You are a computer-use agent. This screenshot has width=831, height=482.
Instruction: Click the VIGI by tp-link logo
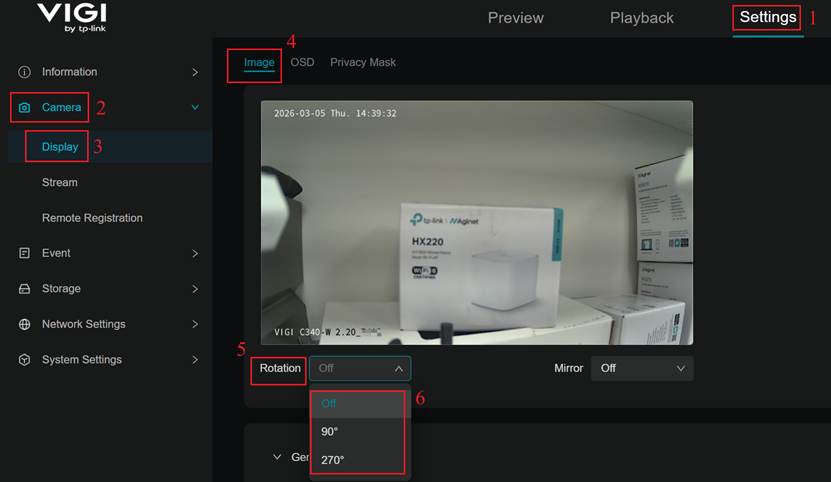(x=72, y=17)
